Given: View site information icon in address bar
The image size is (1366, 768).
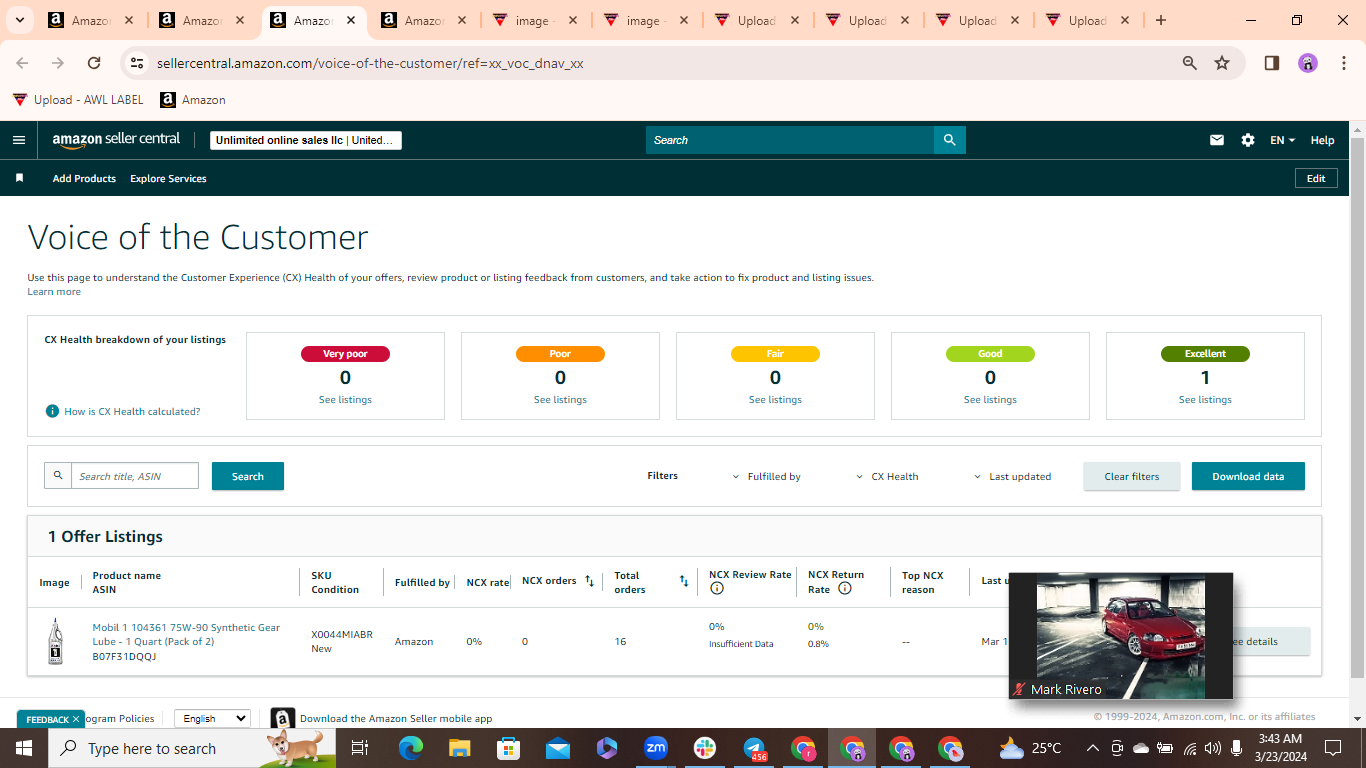Looking at the screenshot, I should [x=137, y=63].
